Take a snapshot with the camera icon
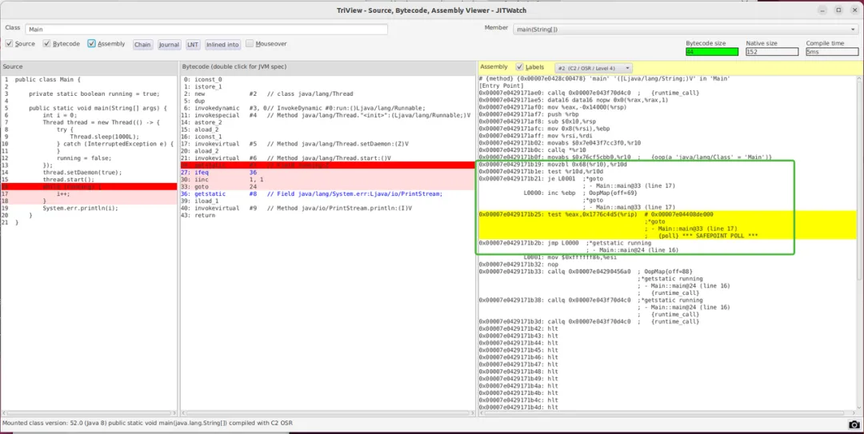 (854, 425)
